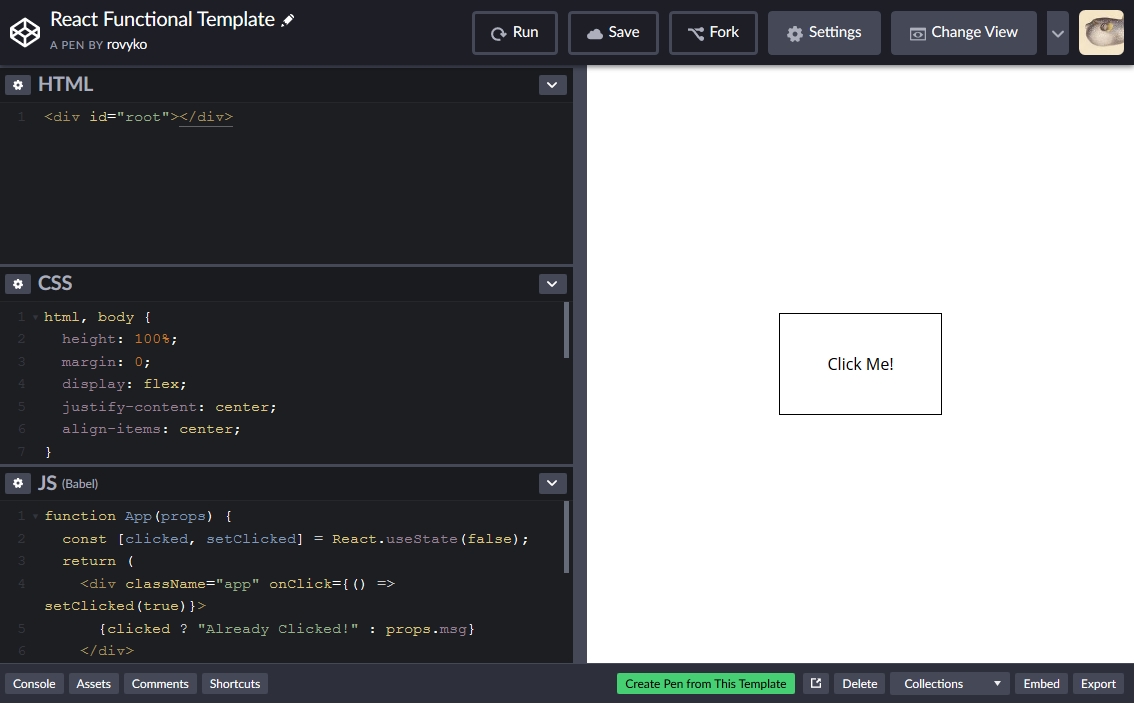Click the 'display: flex;' CSS line
The width and height of the screenshot is (1134, 703).
[124, 384]
